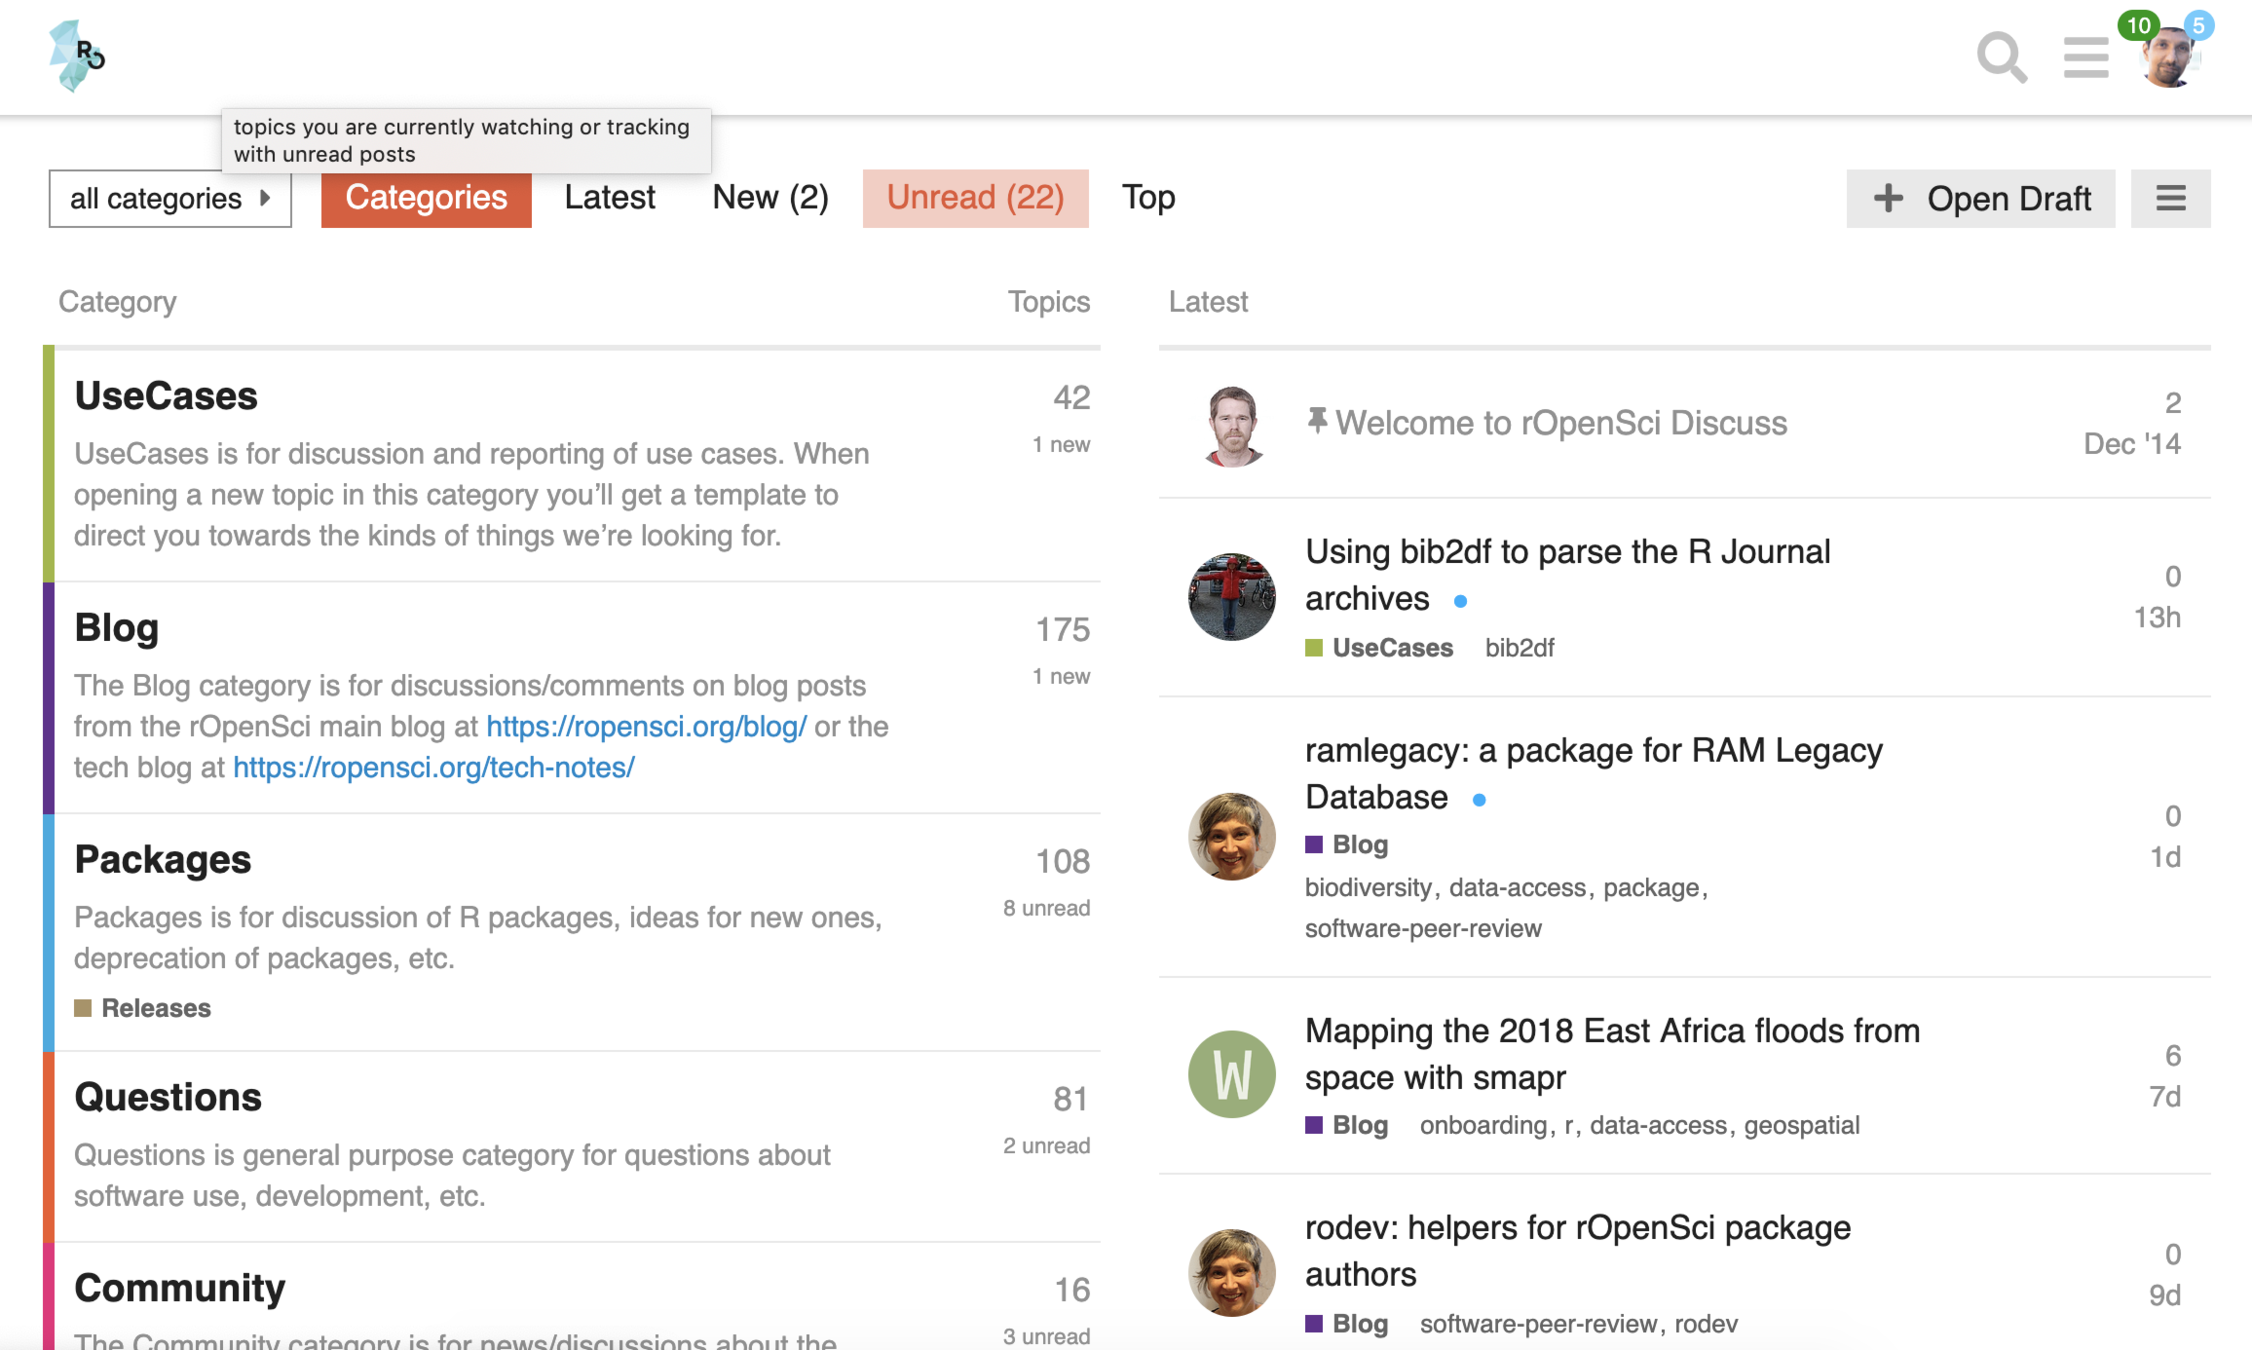Viewport: 2252px width, 1350px height.
Task: Open 'Using bib2df to parse the R Journal archives'
Action: tap(1568, 575)
